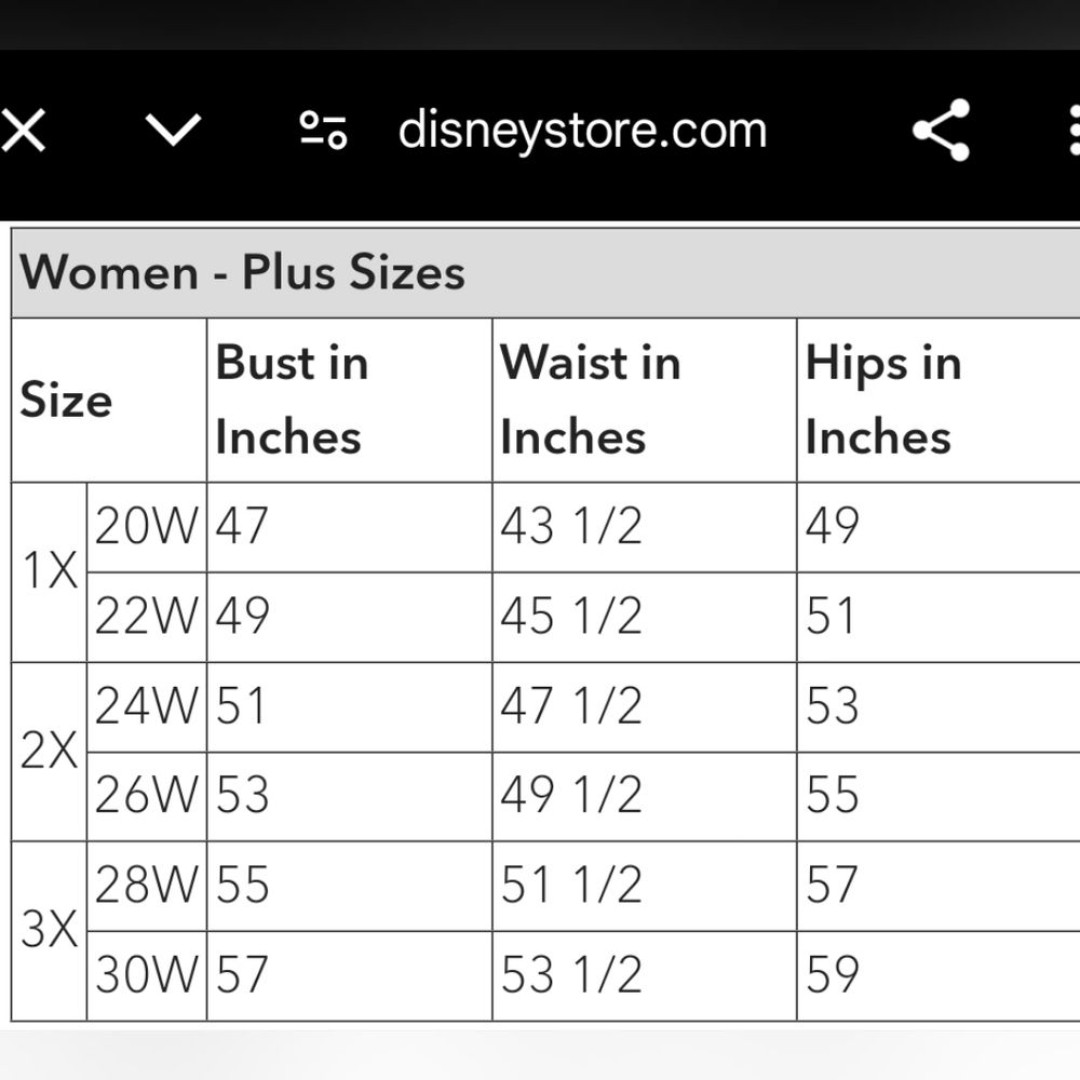Screen dimensions: 1080x1080
Task: Tap the 24W size row label
Action: (147, 707)
